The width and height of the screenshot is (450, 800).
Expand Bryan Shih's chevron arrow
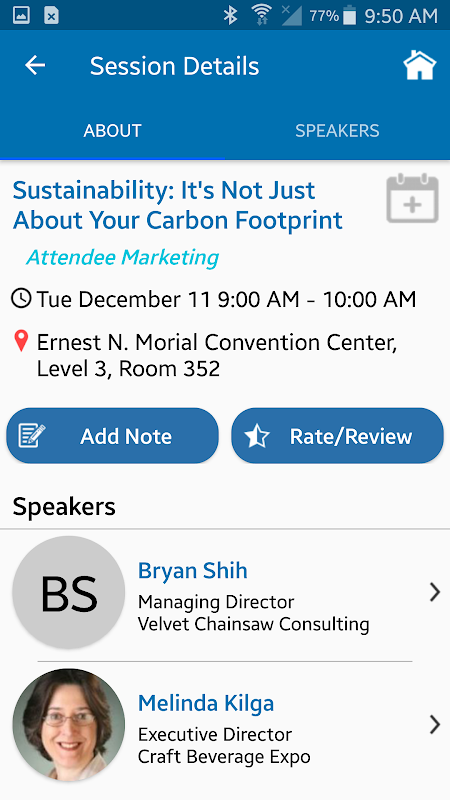434,592
